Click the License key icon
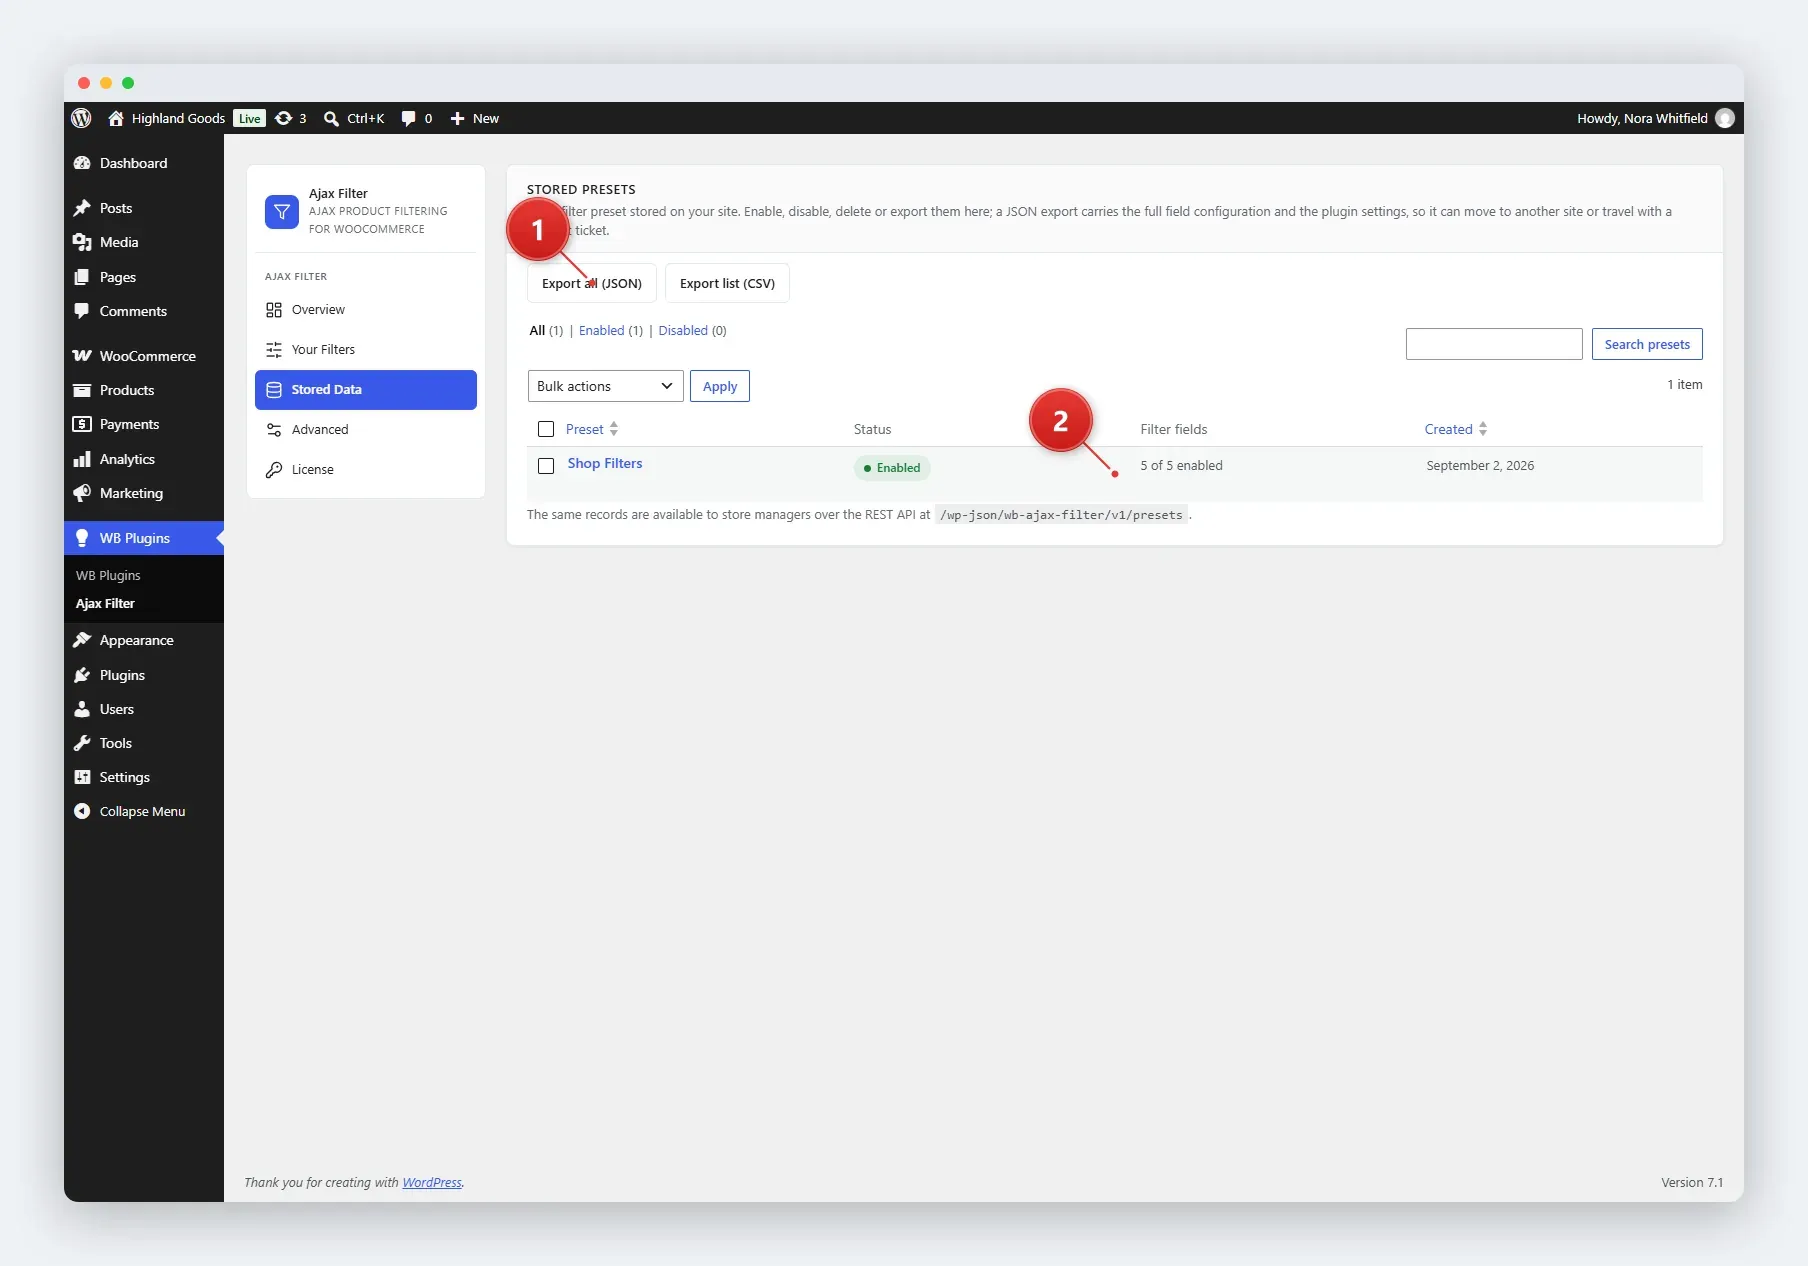 point(274,470)
